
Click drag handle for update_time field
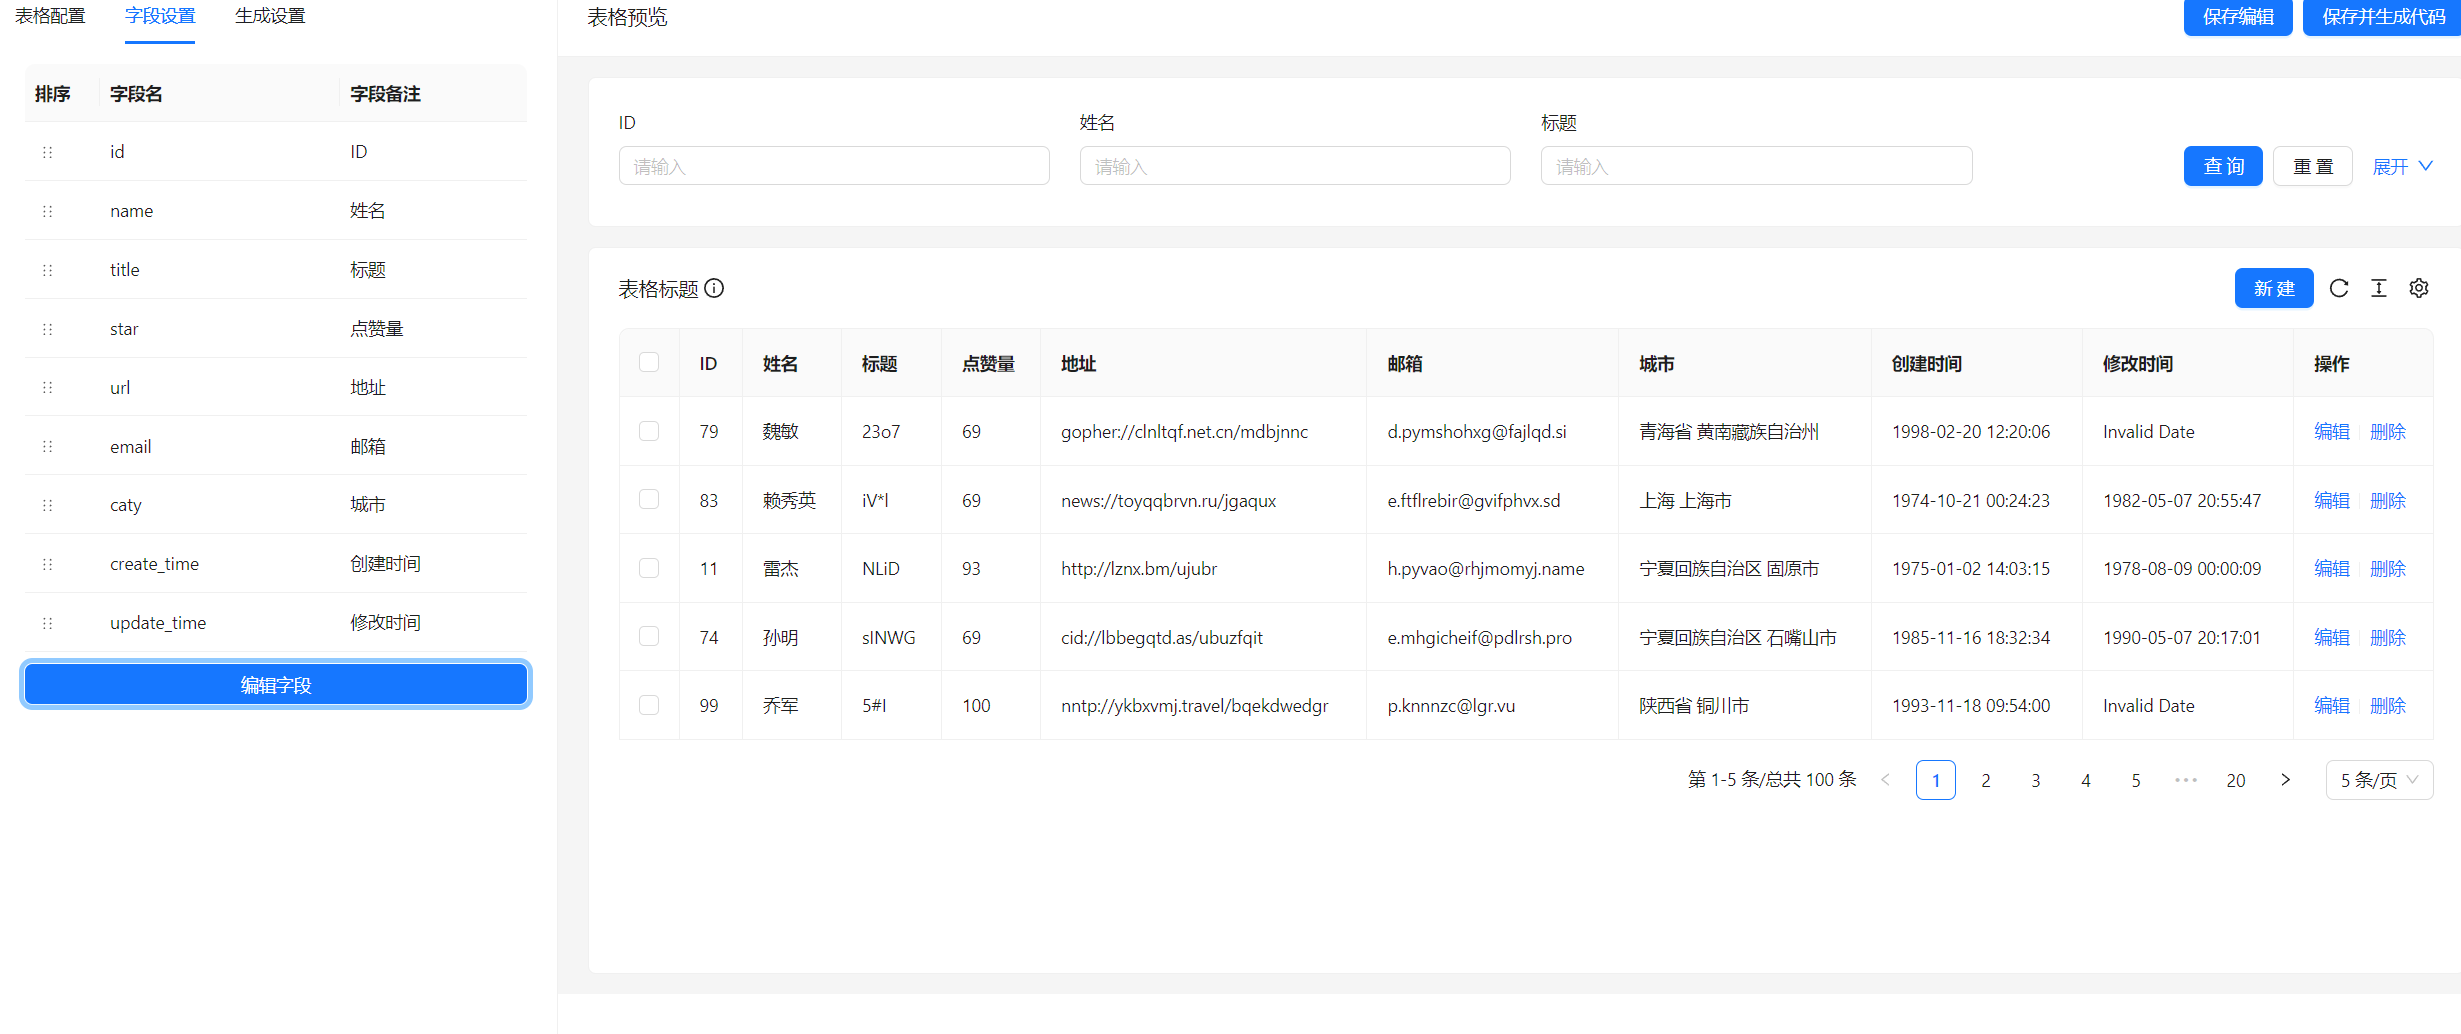point(47,623)
